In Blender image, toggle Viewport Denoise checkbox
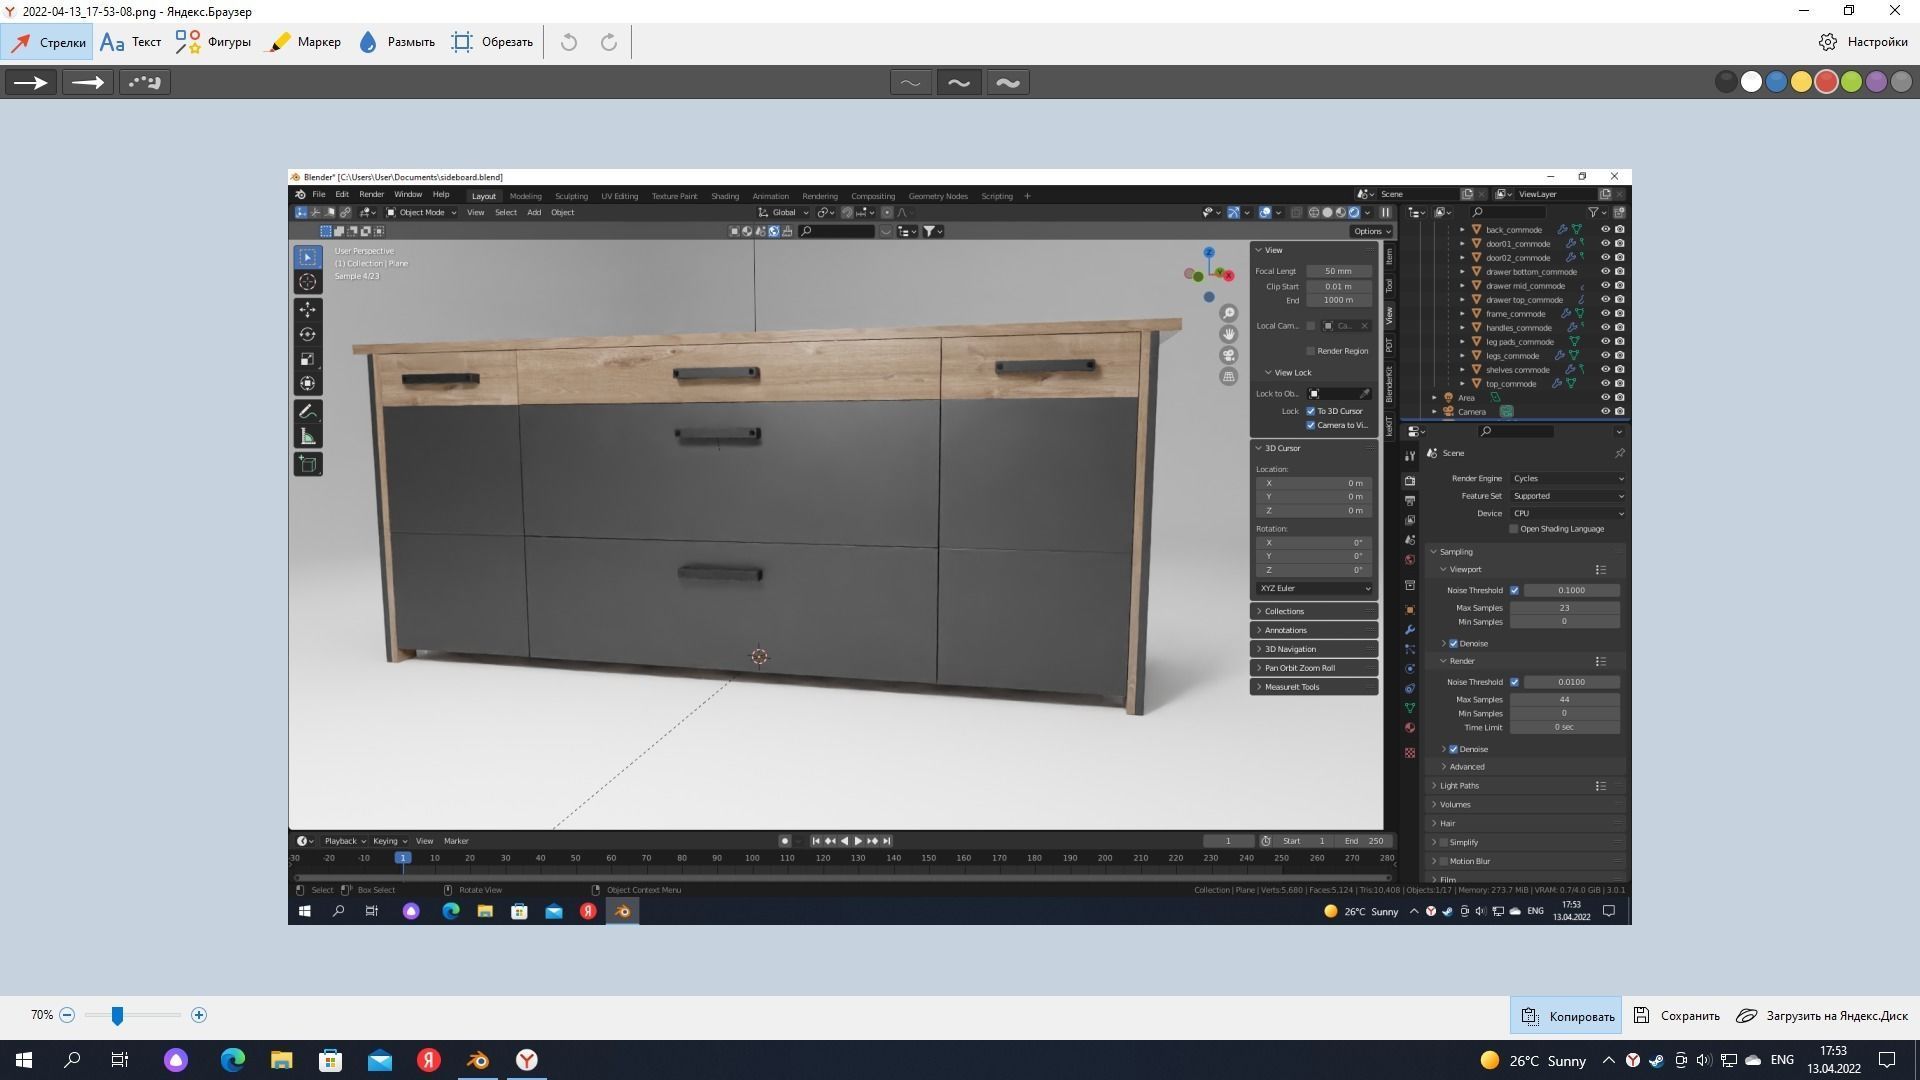Screen dimensions: 1920x1080 pos(1453,643)
